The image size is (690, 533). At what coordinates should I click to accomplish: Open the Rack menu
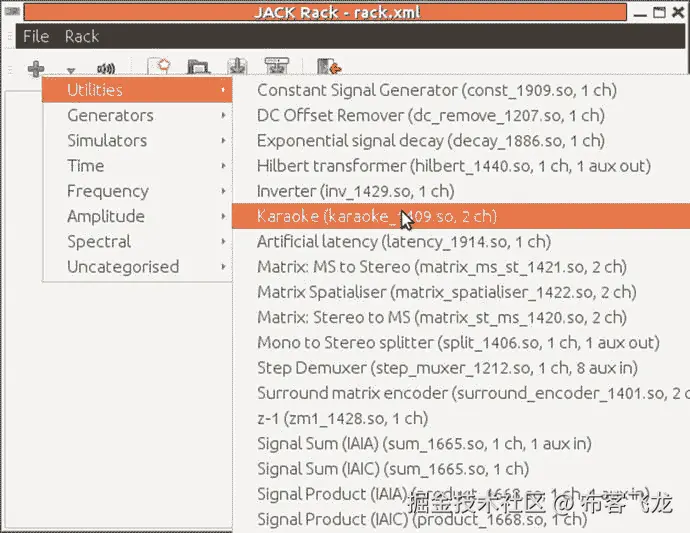click(x=82, y=36)
